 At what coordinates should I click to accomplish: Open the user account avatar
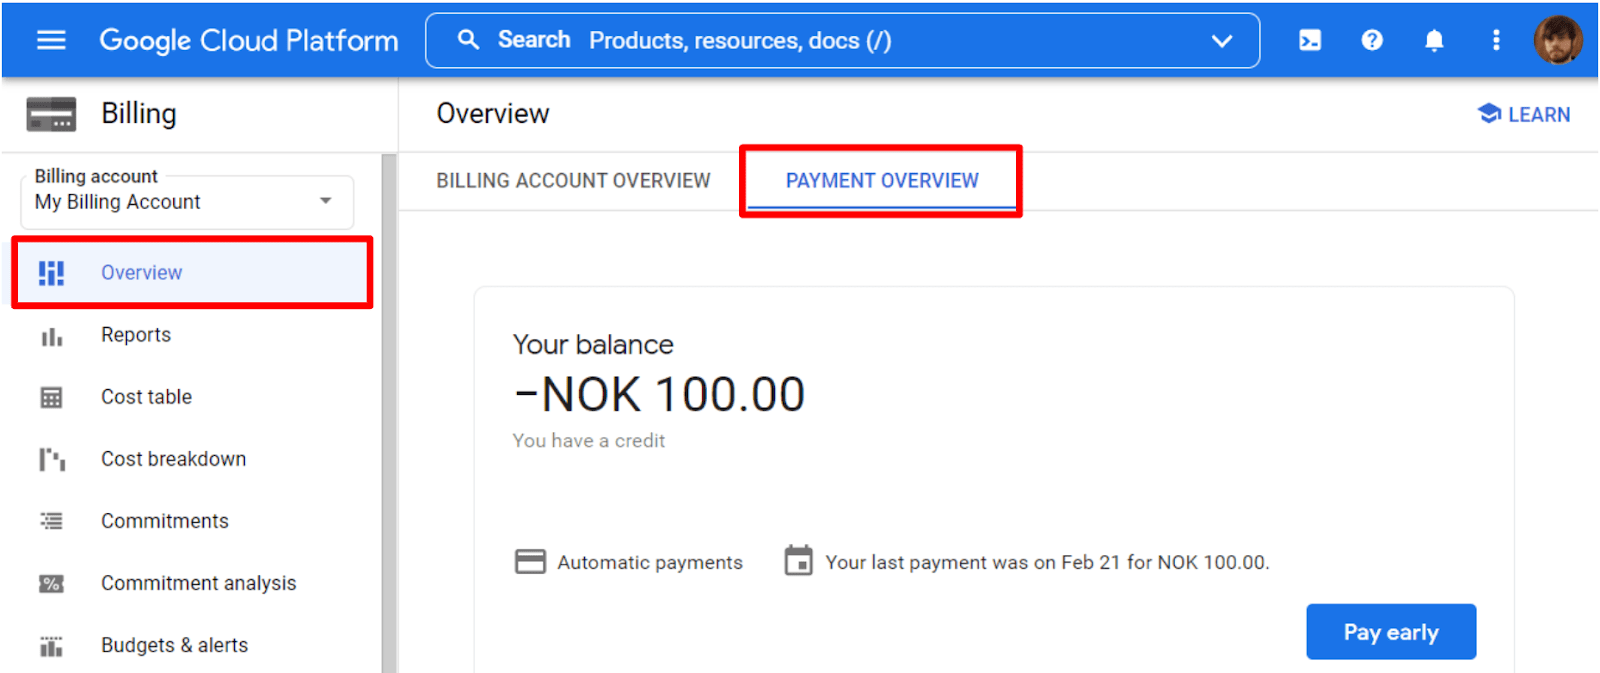tap(1558, 40)
